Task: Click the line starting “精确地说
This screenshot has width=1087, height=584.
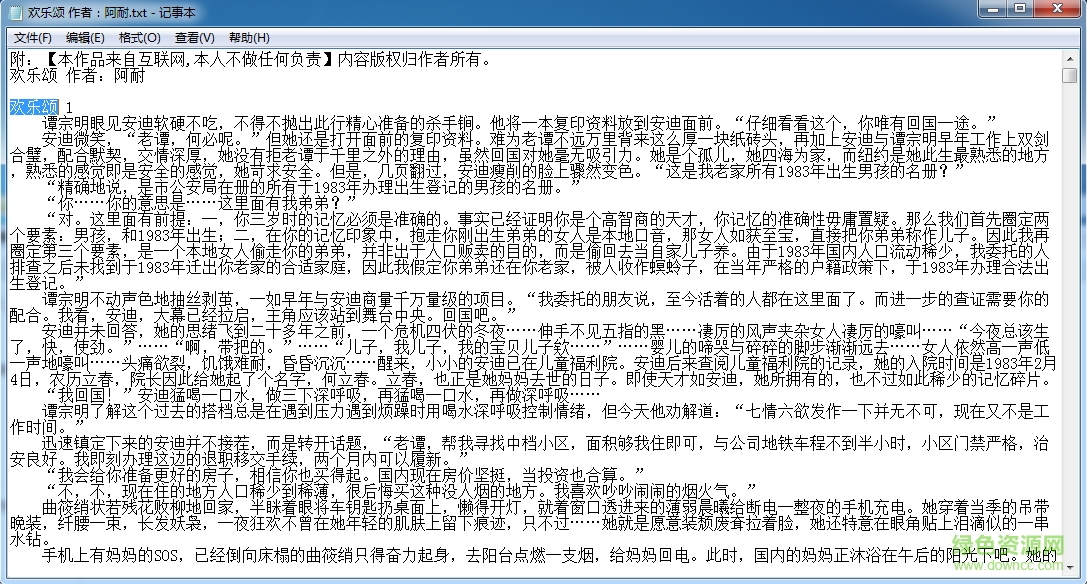Action: click(x=312, y=187)
